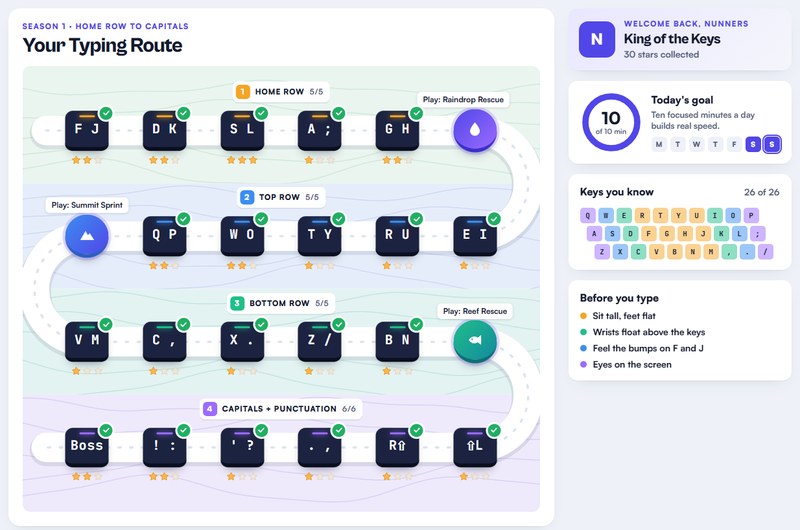Click 'Feel the bumps on F and J' tip
Screen dimensions: 800x530
click(648, 348)
